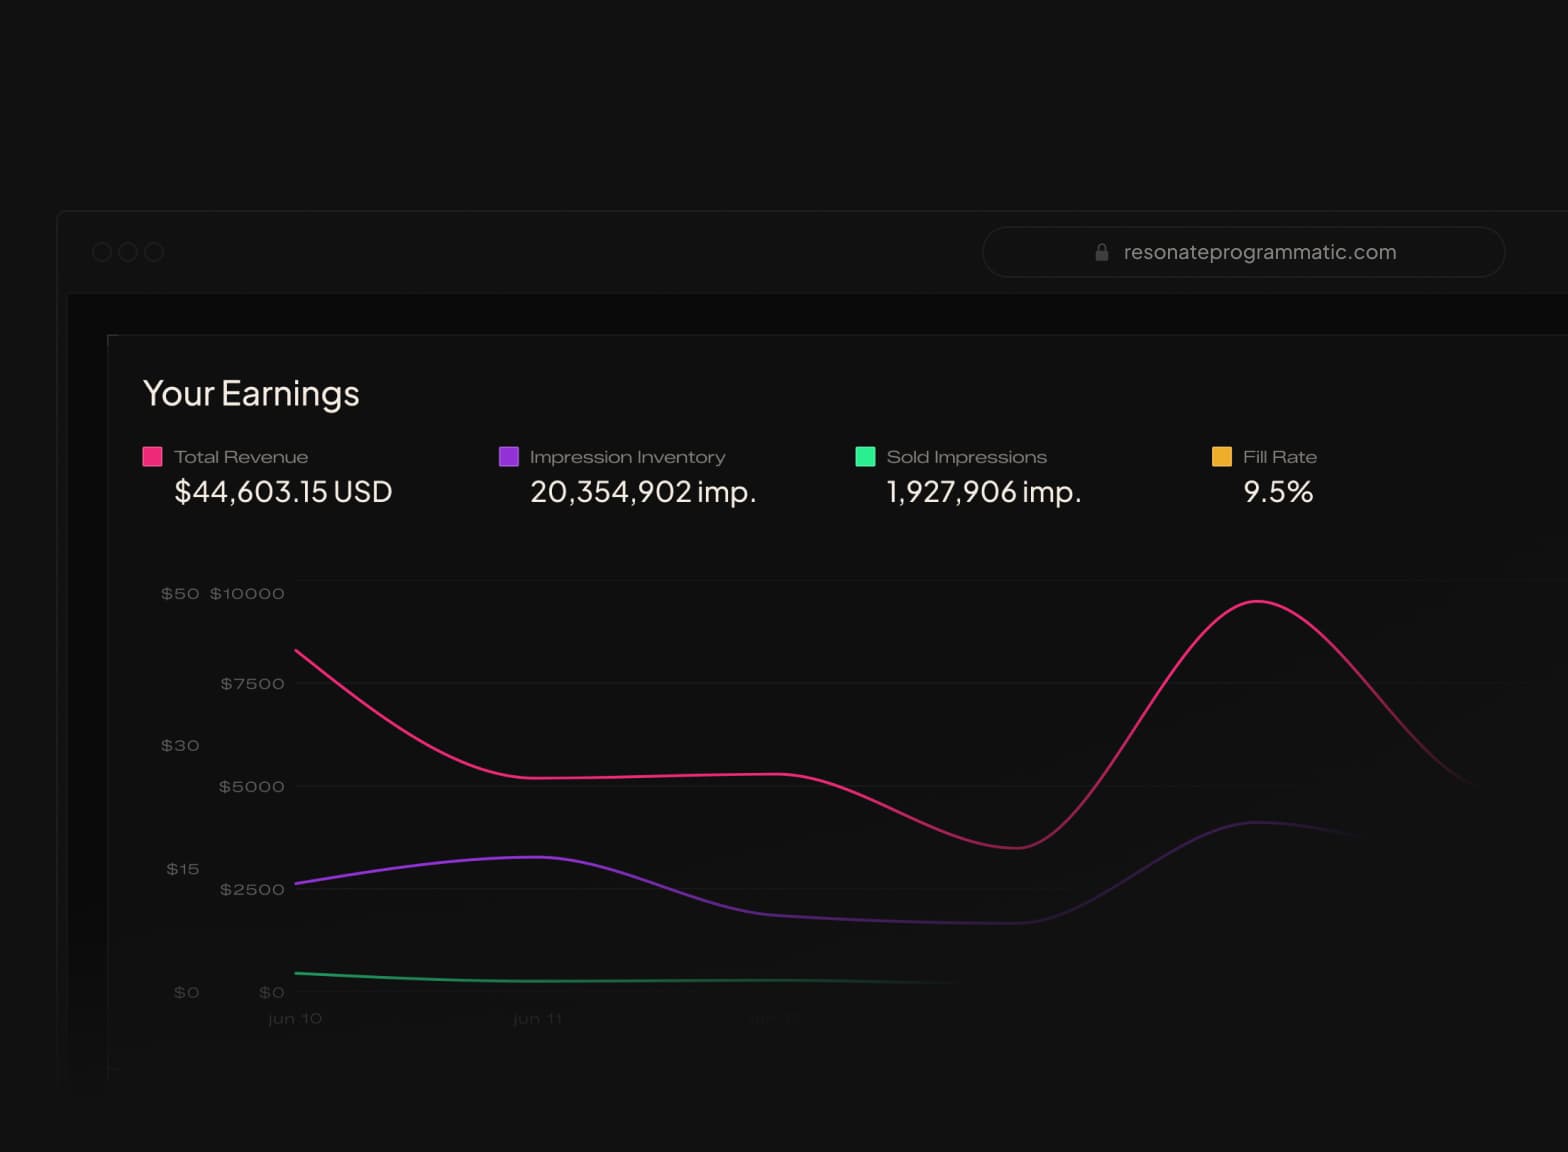Click the pink Total Revenue legend swatch

152,457
